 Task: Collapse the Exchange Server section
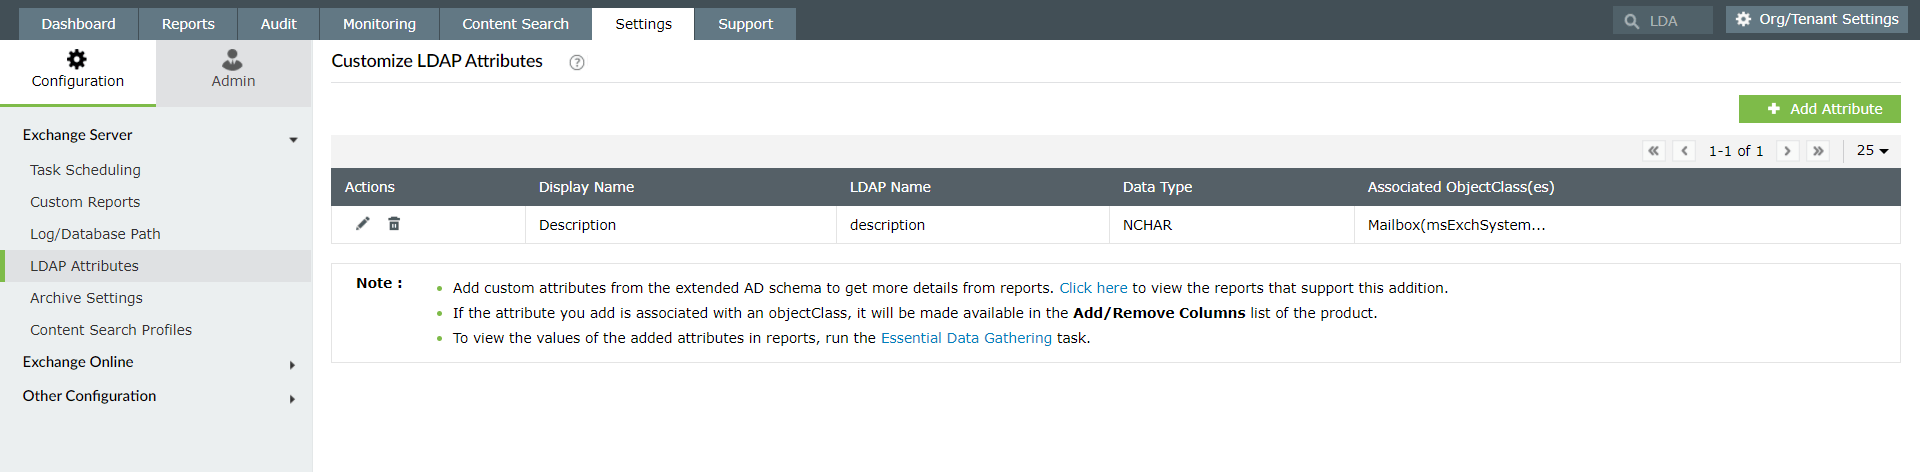293,139
